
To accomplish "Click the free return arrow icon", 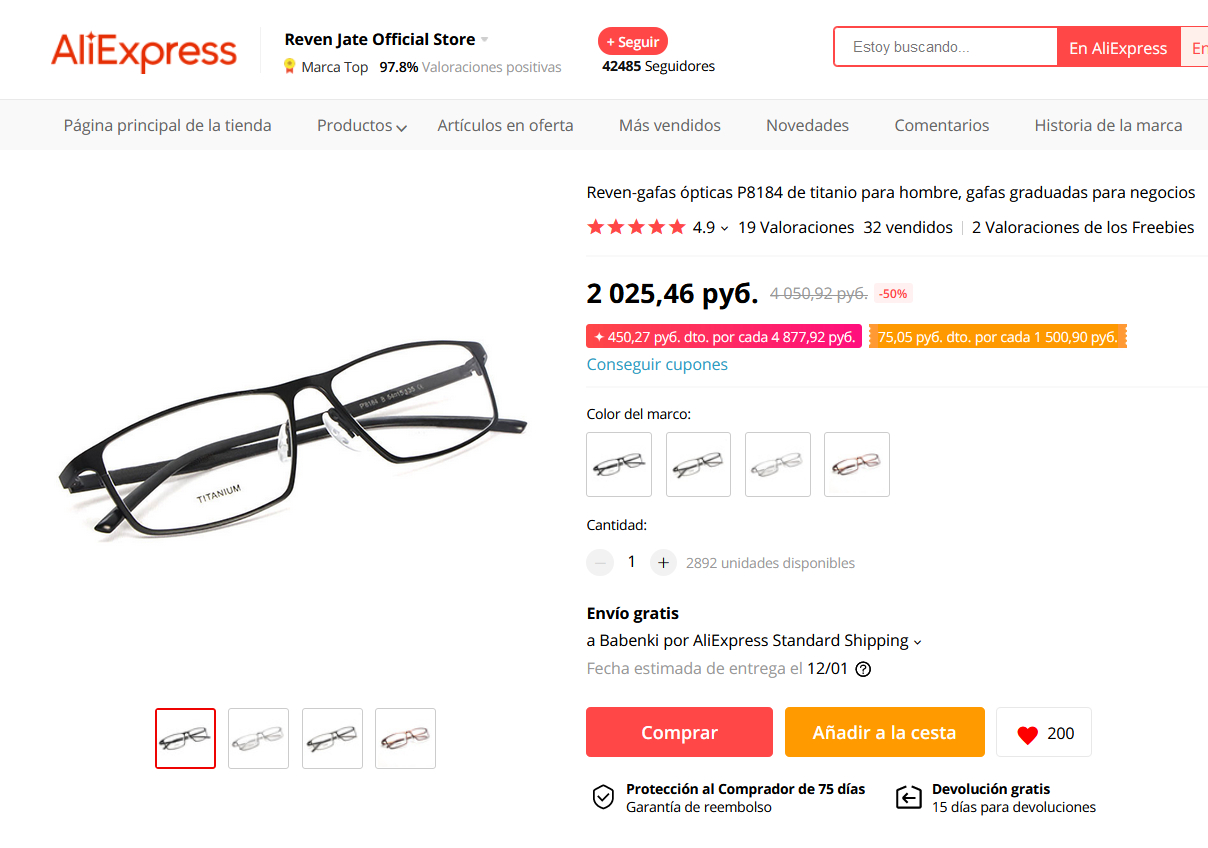I will coord(908,797).
